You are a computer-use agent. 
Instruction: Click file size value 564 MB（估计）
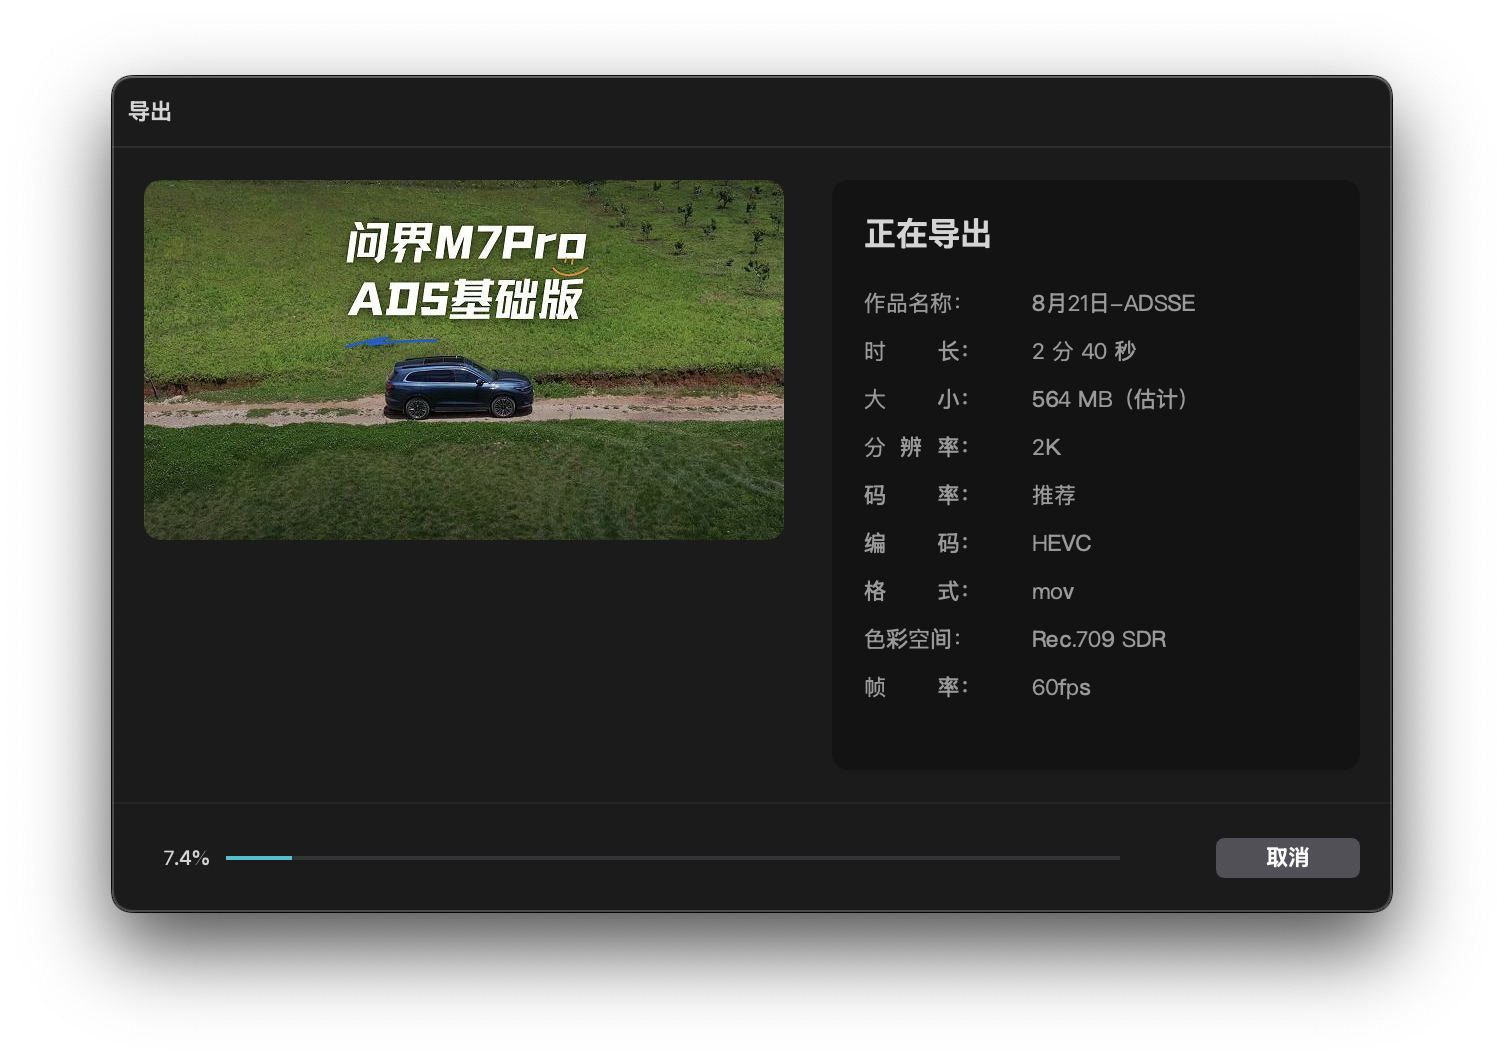pos(1110,399)
